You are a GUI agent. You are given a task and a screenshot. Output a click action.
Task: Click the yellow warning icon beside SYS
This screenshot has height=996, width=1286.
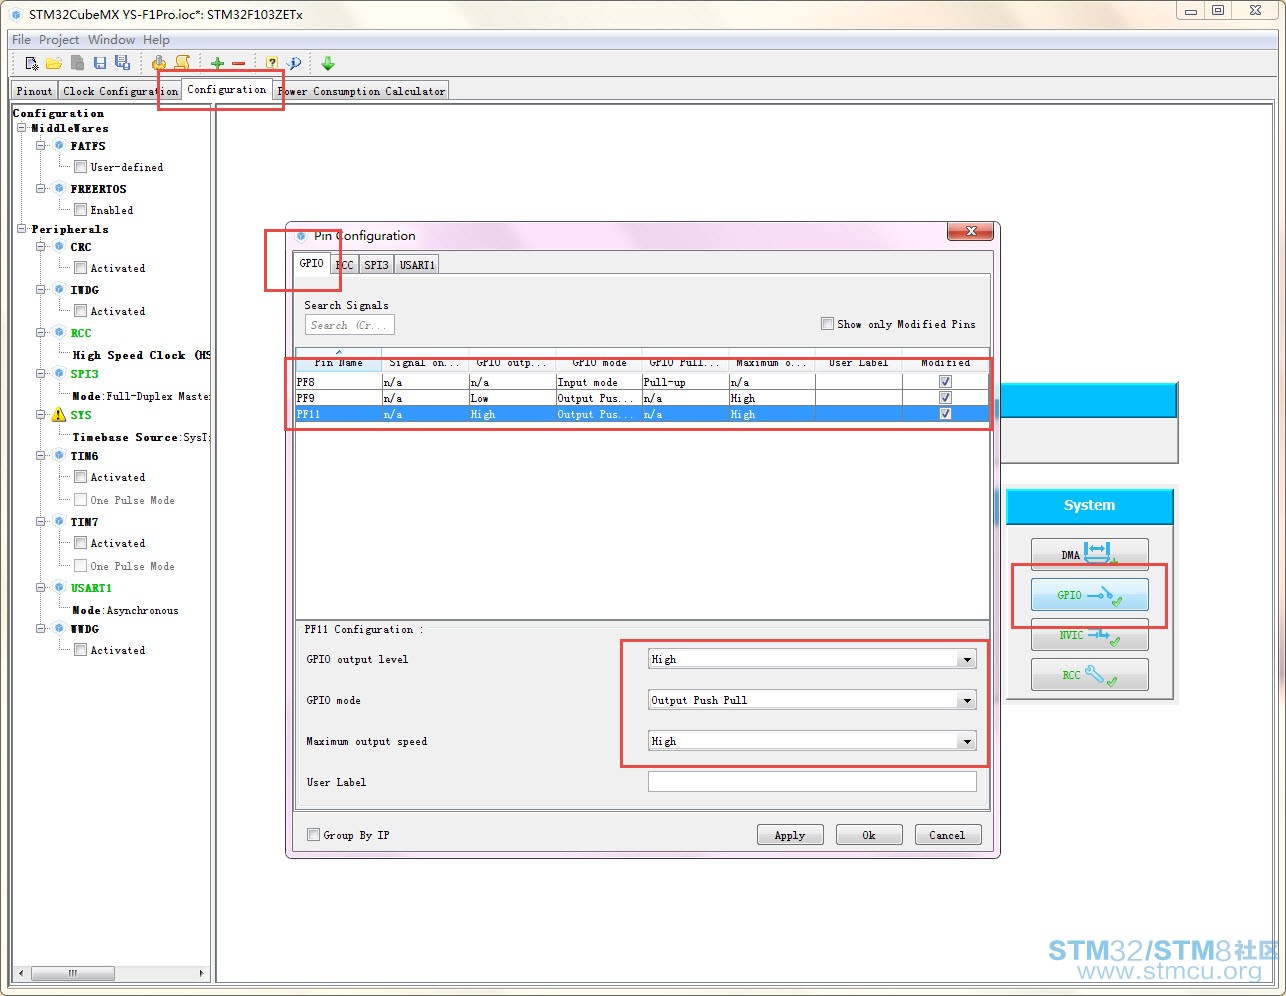(58, 414)
